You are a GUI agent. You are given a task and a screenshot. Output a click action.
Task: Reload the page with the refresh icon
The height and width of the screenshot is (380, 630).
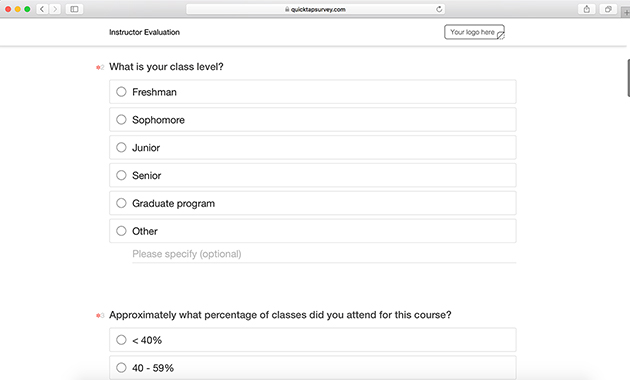point(439,9)
